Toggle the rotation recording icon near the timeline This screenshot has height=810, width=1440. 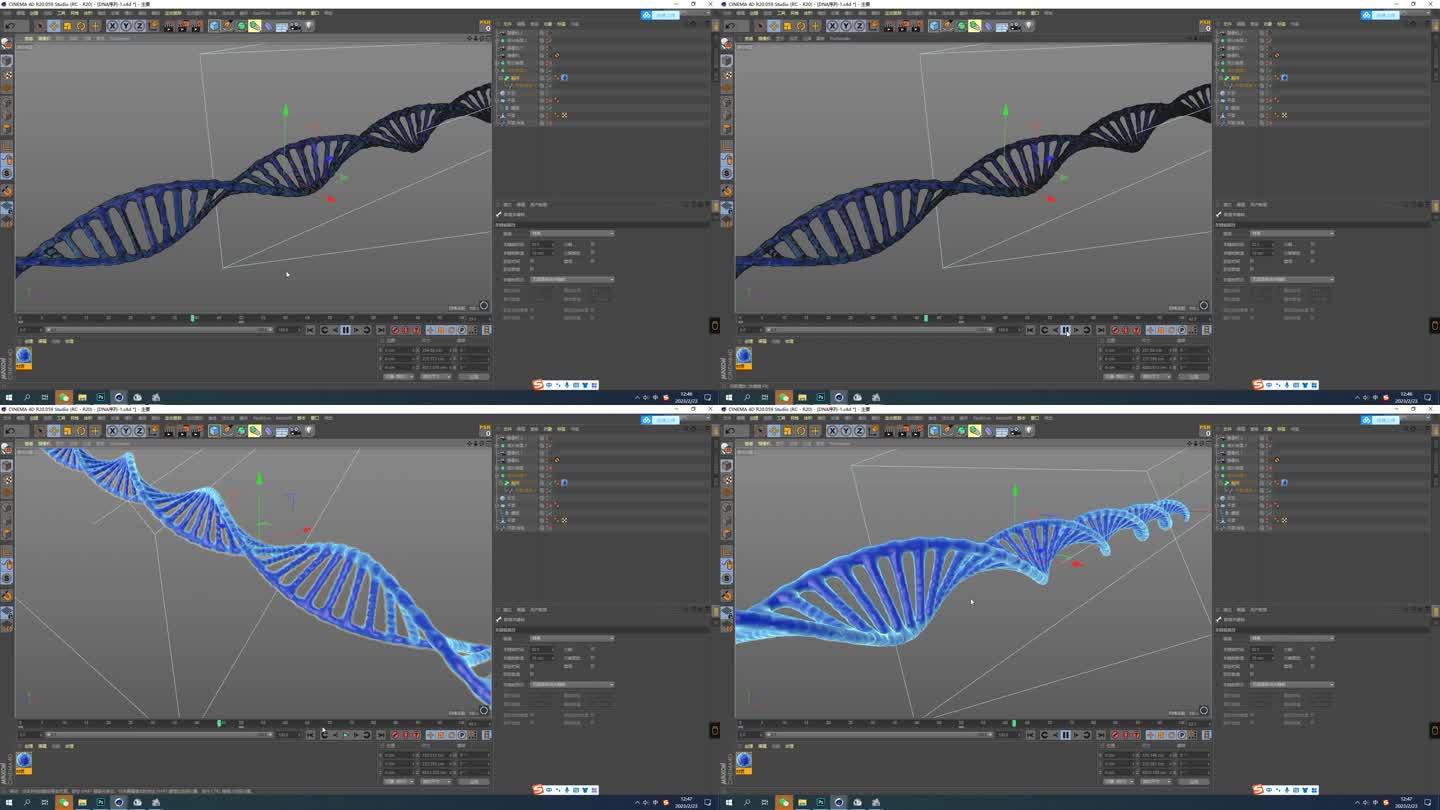pyautogui.click(x=415, y=330)
